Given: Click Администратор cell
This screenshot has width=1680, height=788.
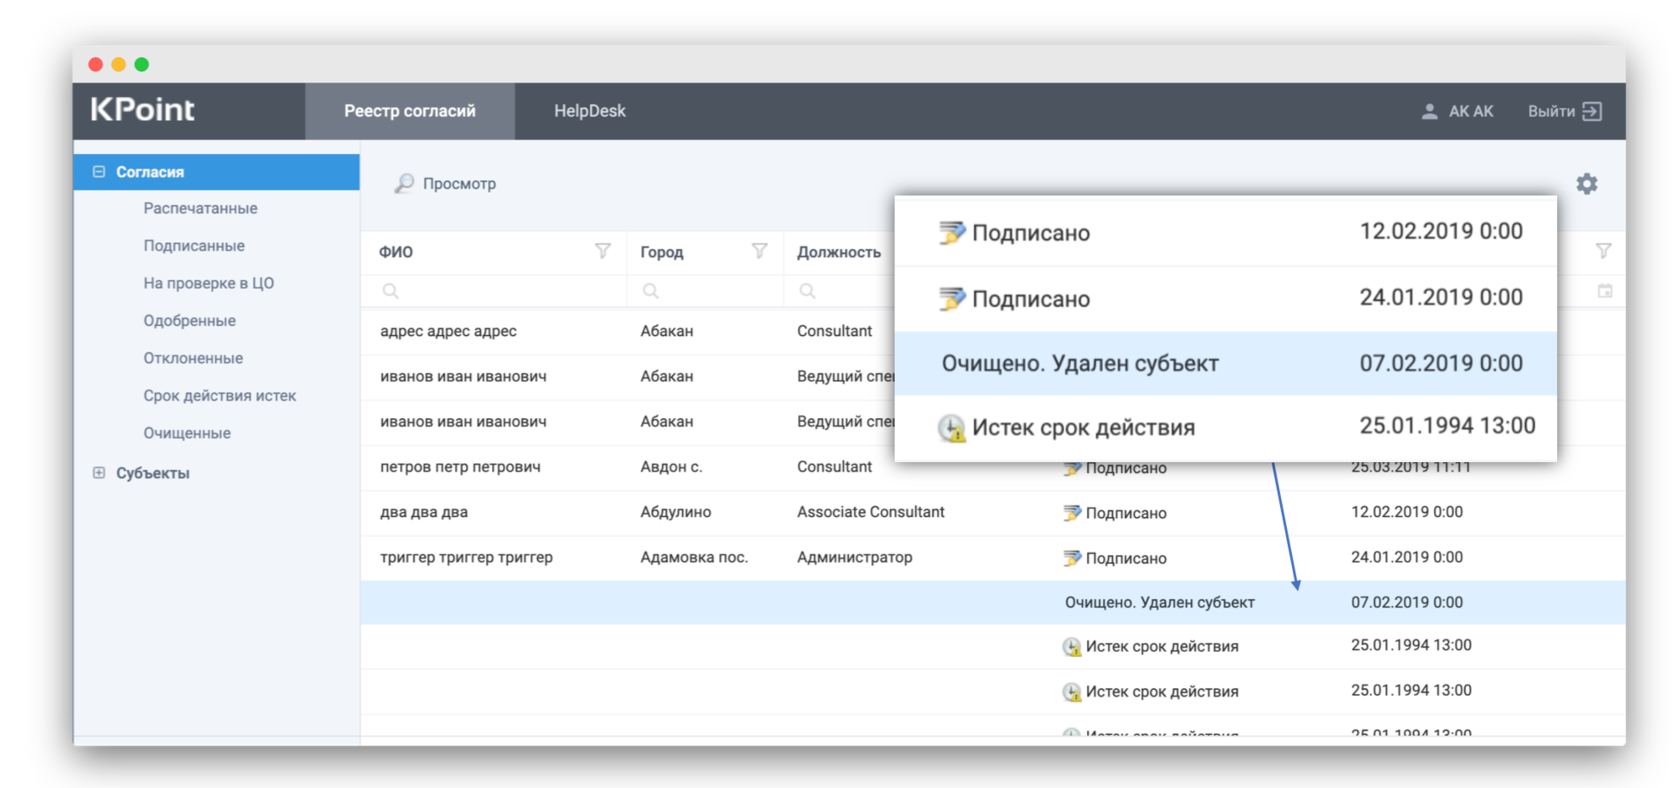Looking at the screenshot, I should pos(855,557).
